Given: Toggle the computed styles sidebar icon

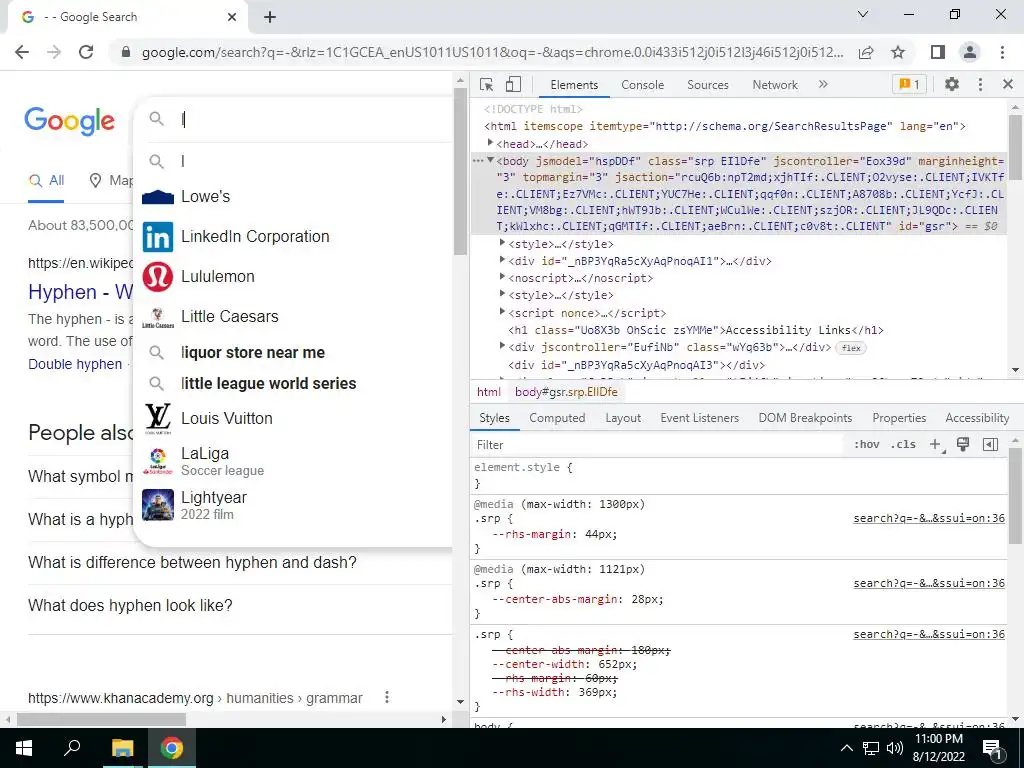Looking at the screenshot, I should 990,445.
